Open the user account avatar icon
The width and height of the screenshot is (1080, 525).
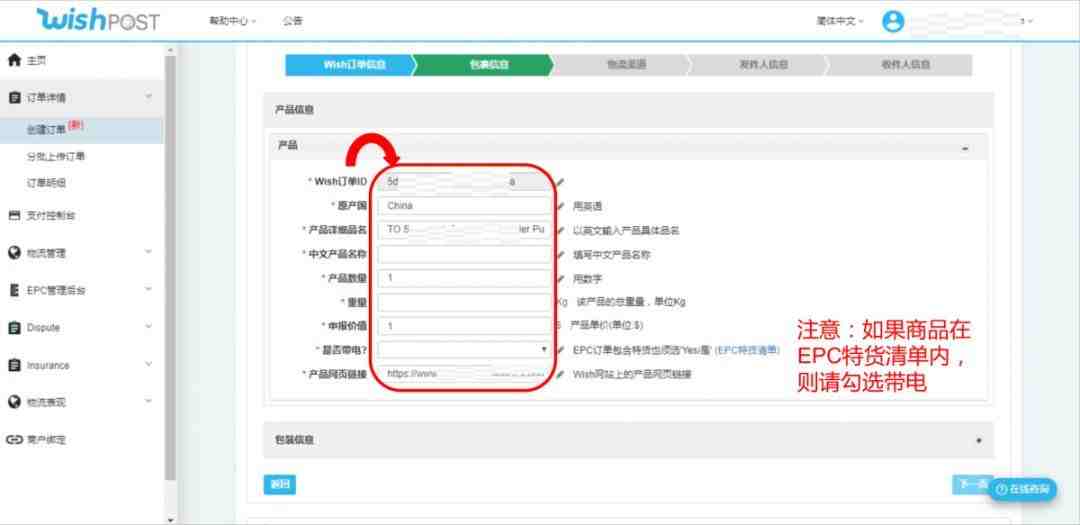[893, 21]
